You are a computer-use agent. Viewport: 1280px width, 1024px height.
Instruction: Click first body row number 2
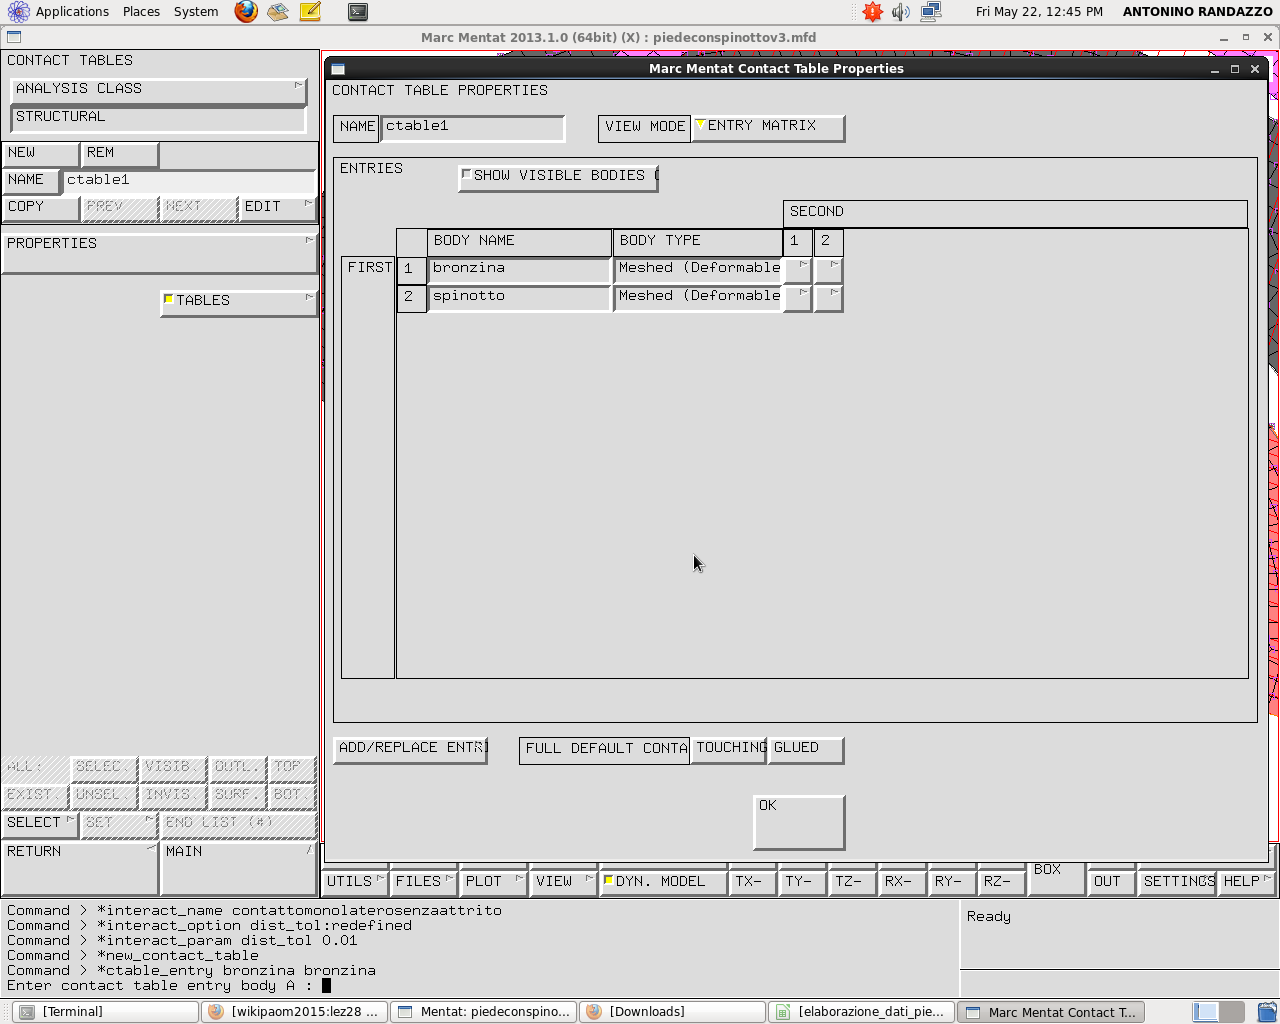click(411, 297)
